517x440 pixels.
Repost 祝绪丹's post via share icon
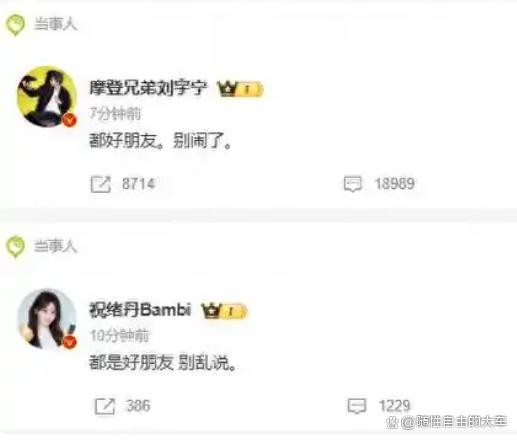tap(105, 406)
